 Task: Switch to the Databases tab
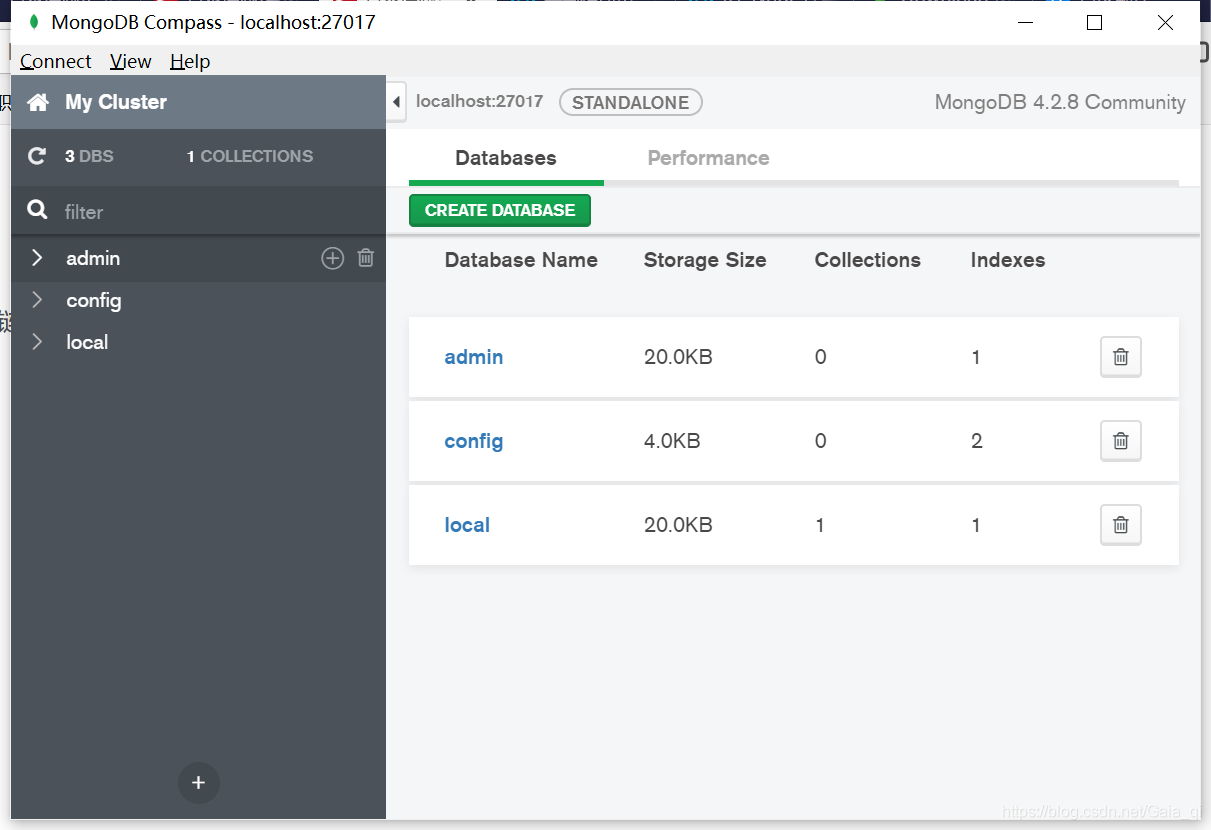tap(506, 158)
